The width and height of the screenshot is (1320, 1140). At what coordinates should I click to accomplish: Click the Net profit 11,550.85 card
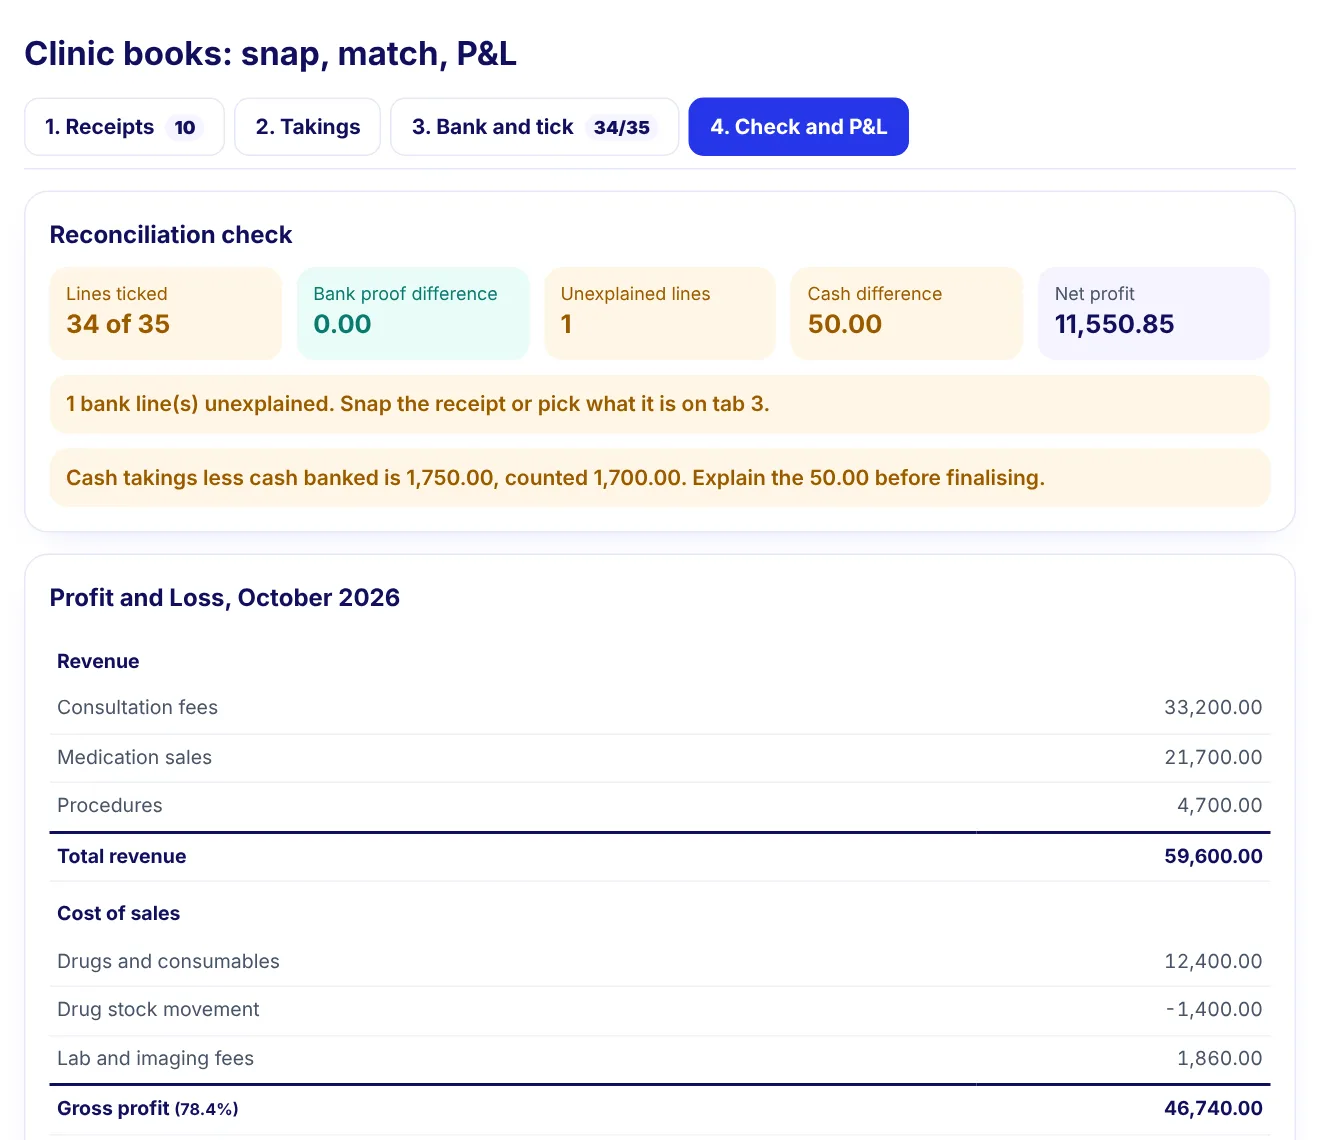coord(1154,313)
